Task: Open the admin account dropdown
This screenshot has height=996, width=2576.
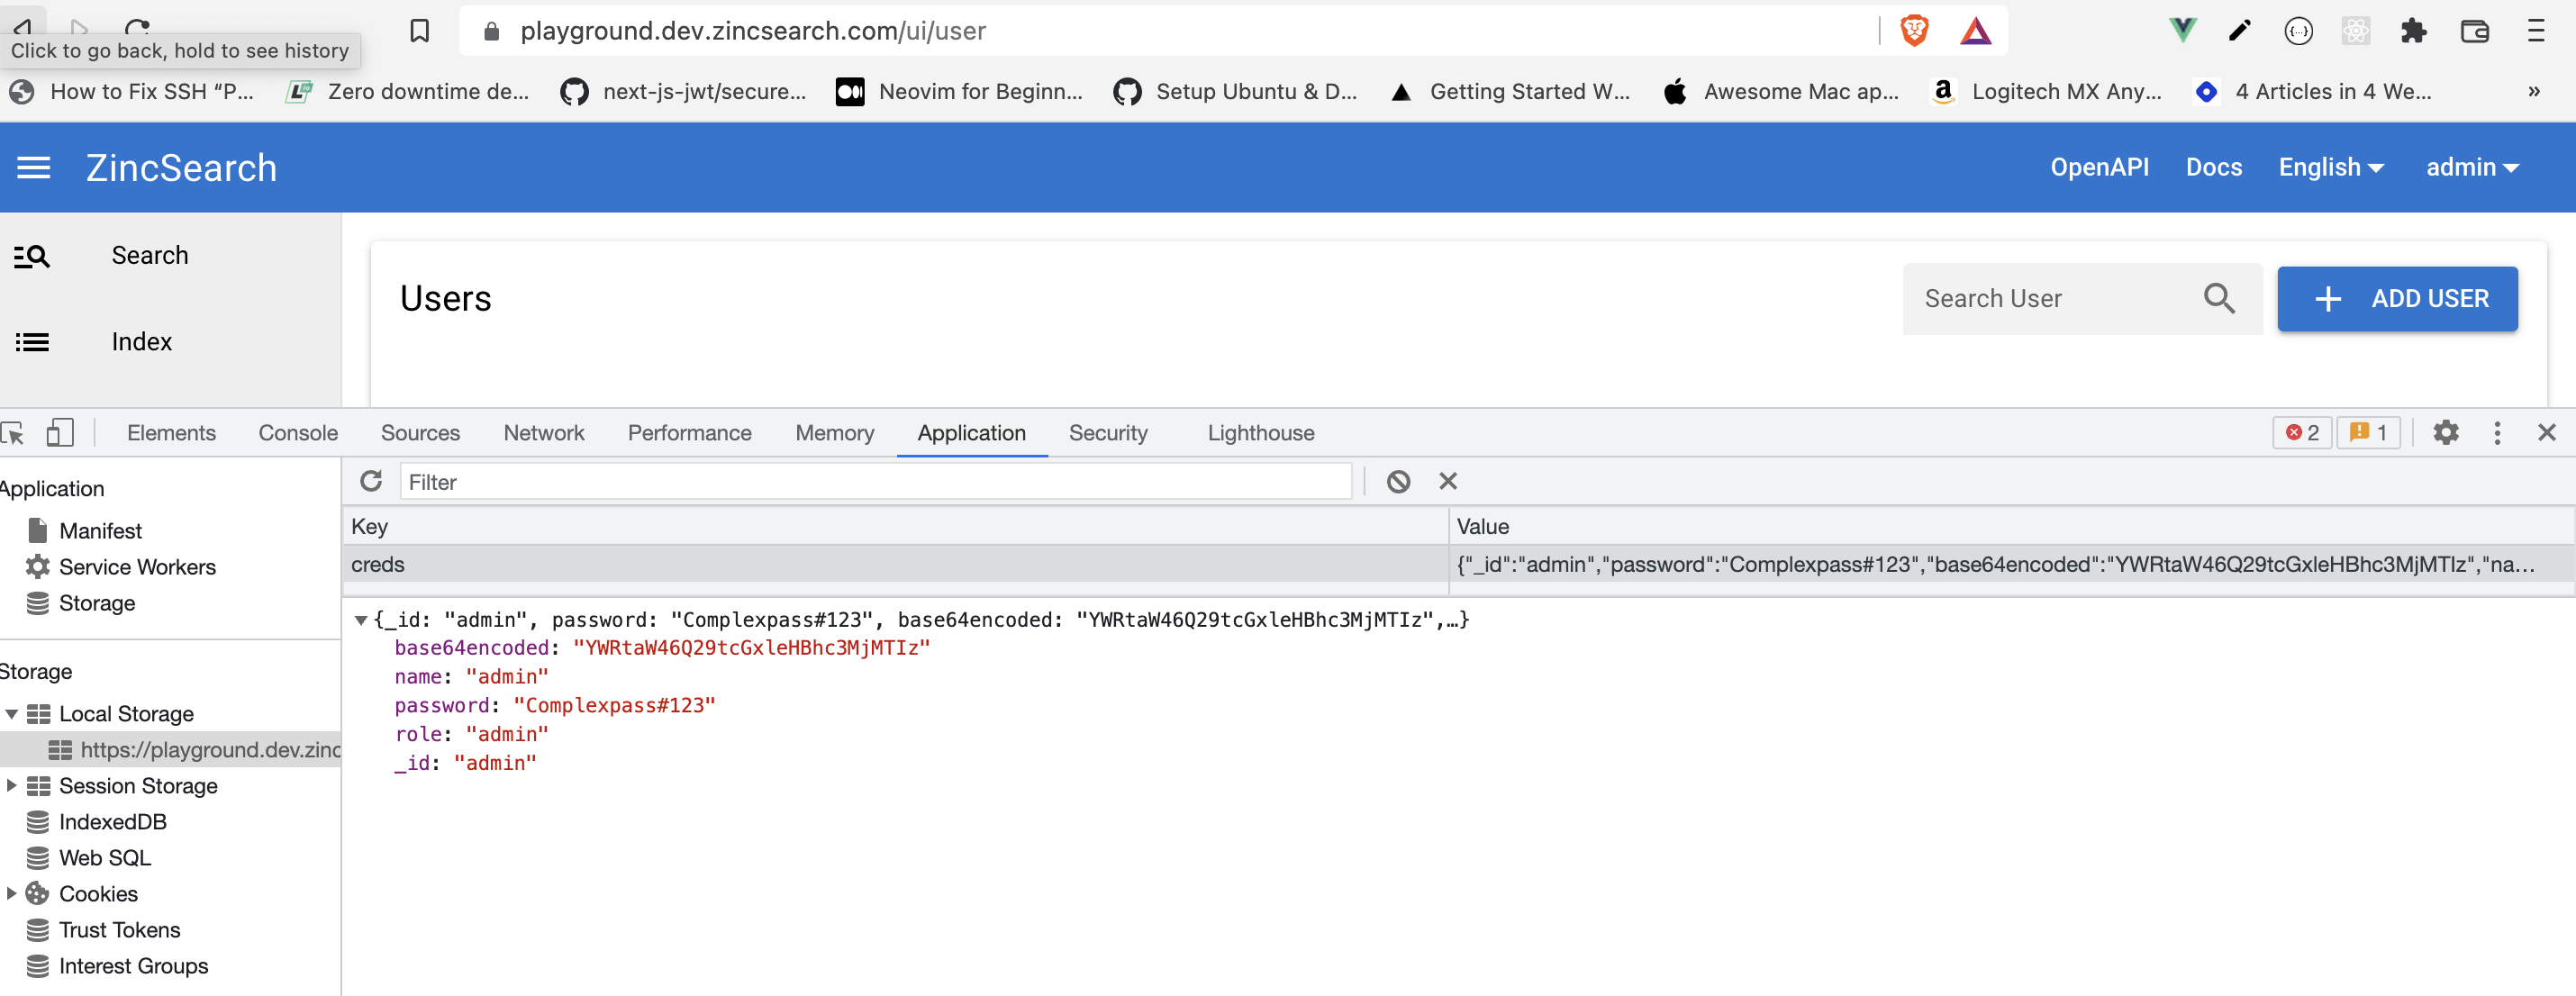Action: point(2472,167)
